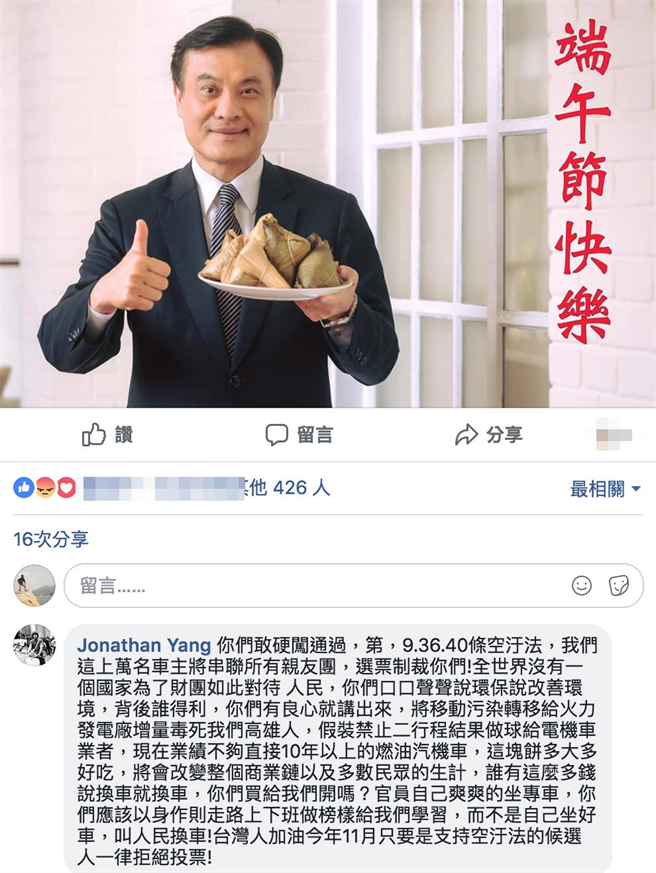
Task: Tap the 分享 share button
Action: pyautogui.click(x=489, y=435)
